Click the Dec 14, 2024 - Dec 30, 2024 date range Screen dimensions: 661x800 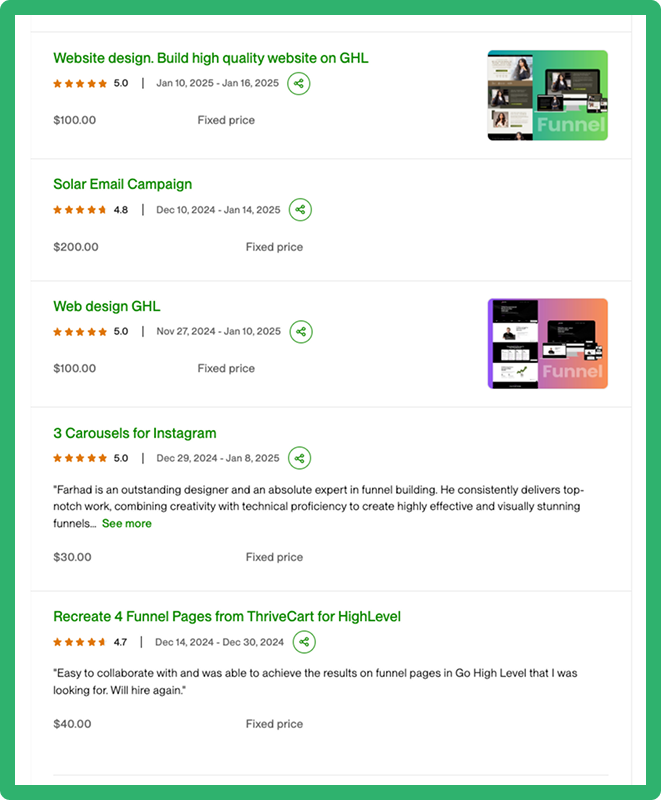219,642
